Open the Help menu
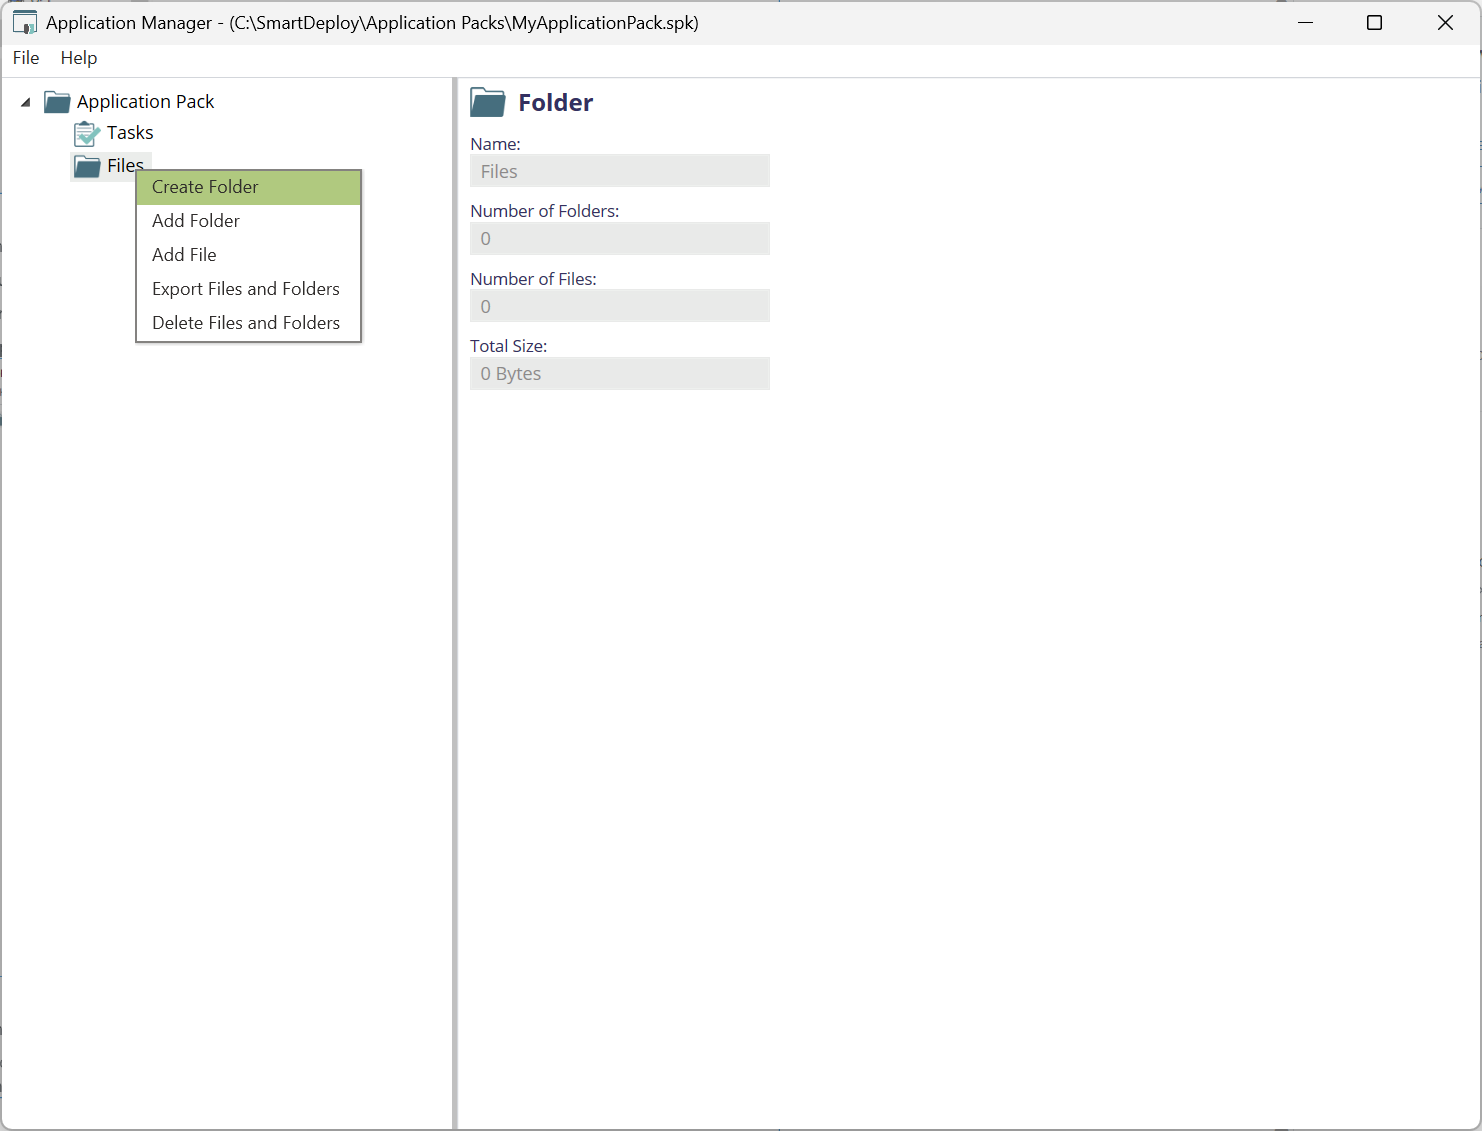The width and height of the screenshot is (1482, 1131). point(79,58)
